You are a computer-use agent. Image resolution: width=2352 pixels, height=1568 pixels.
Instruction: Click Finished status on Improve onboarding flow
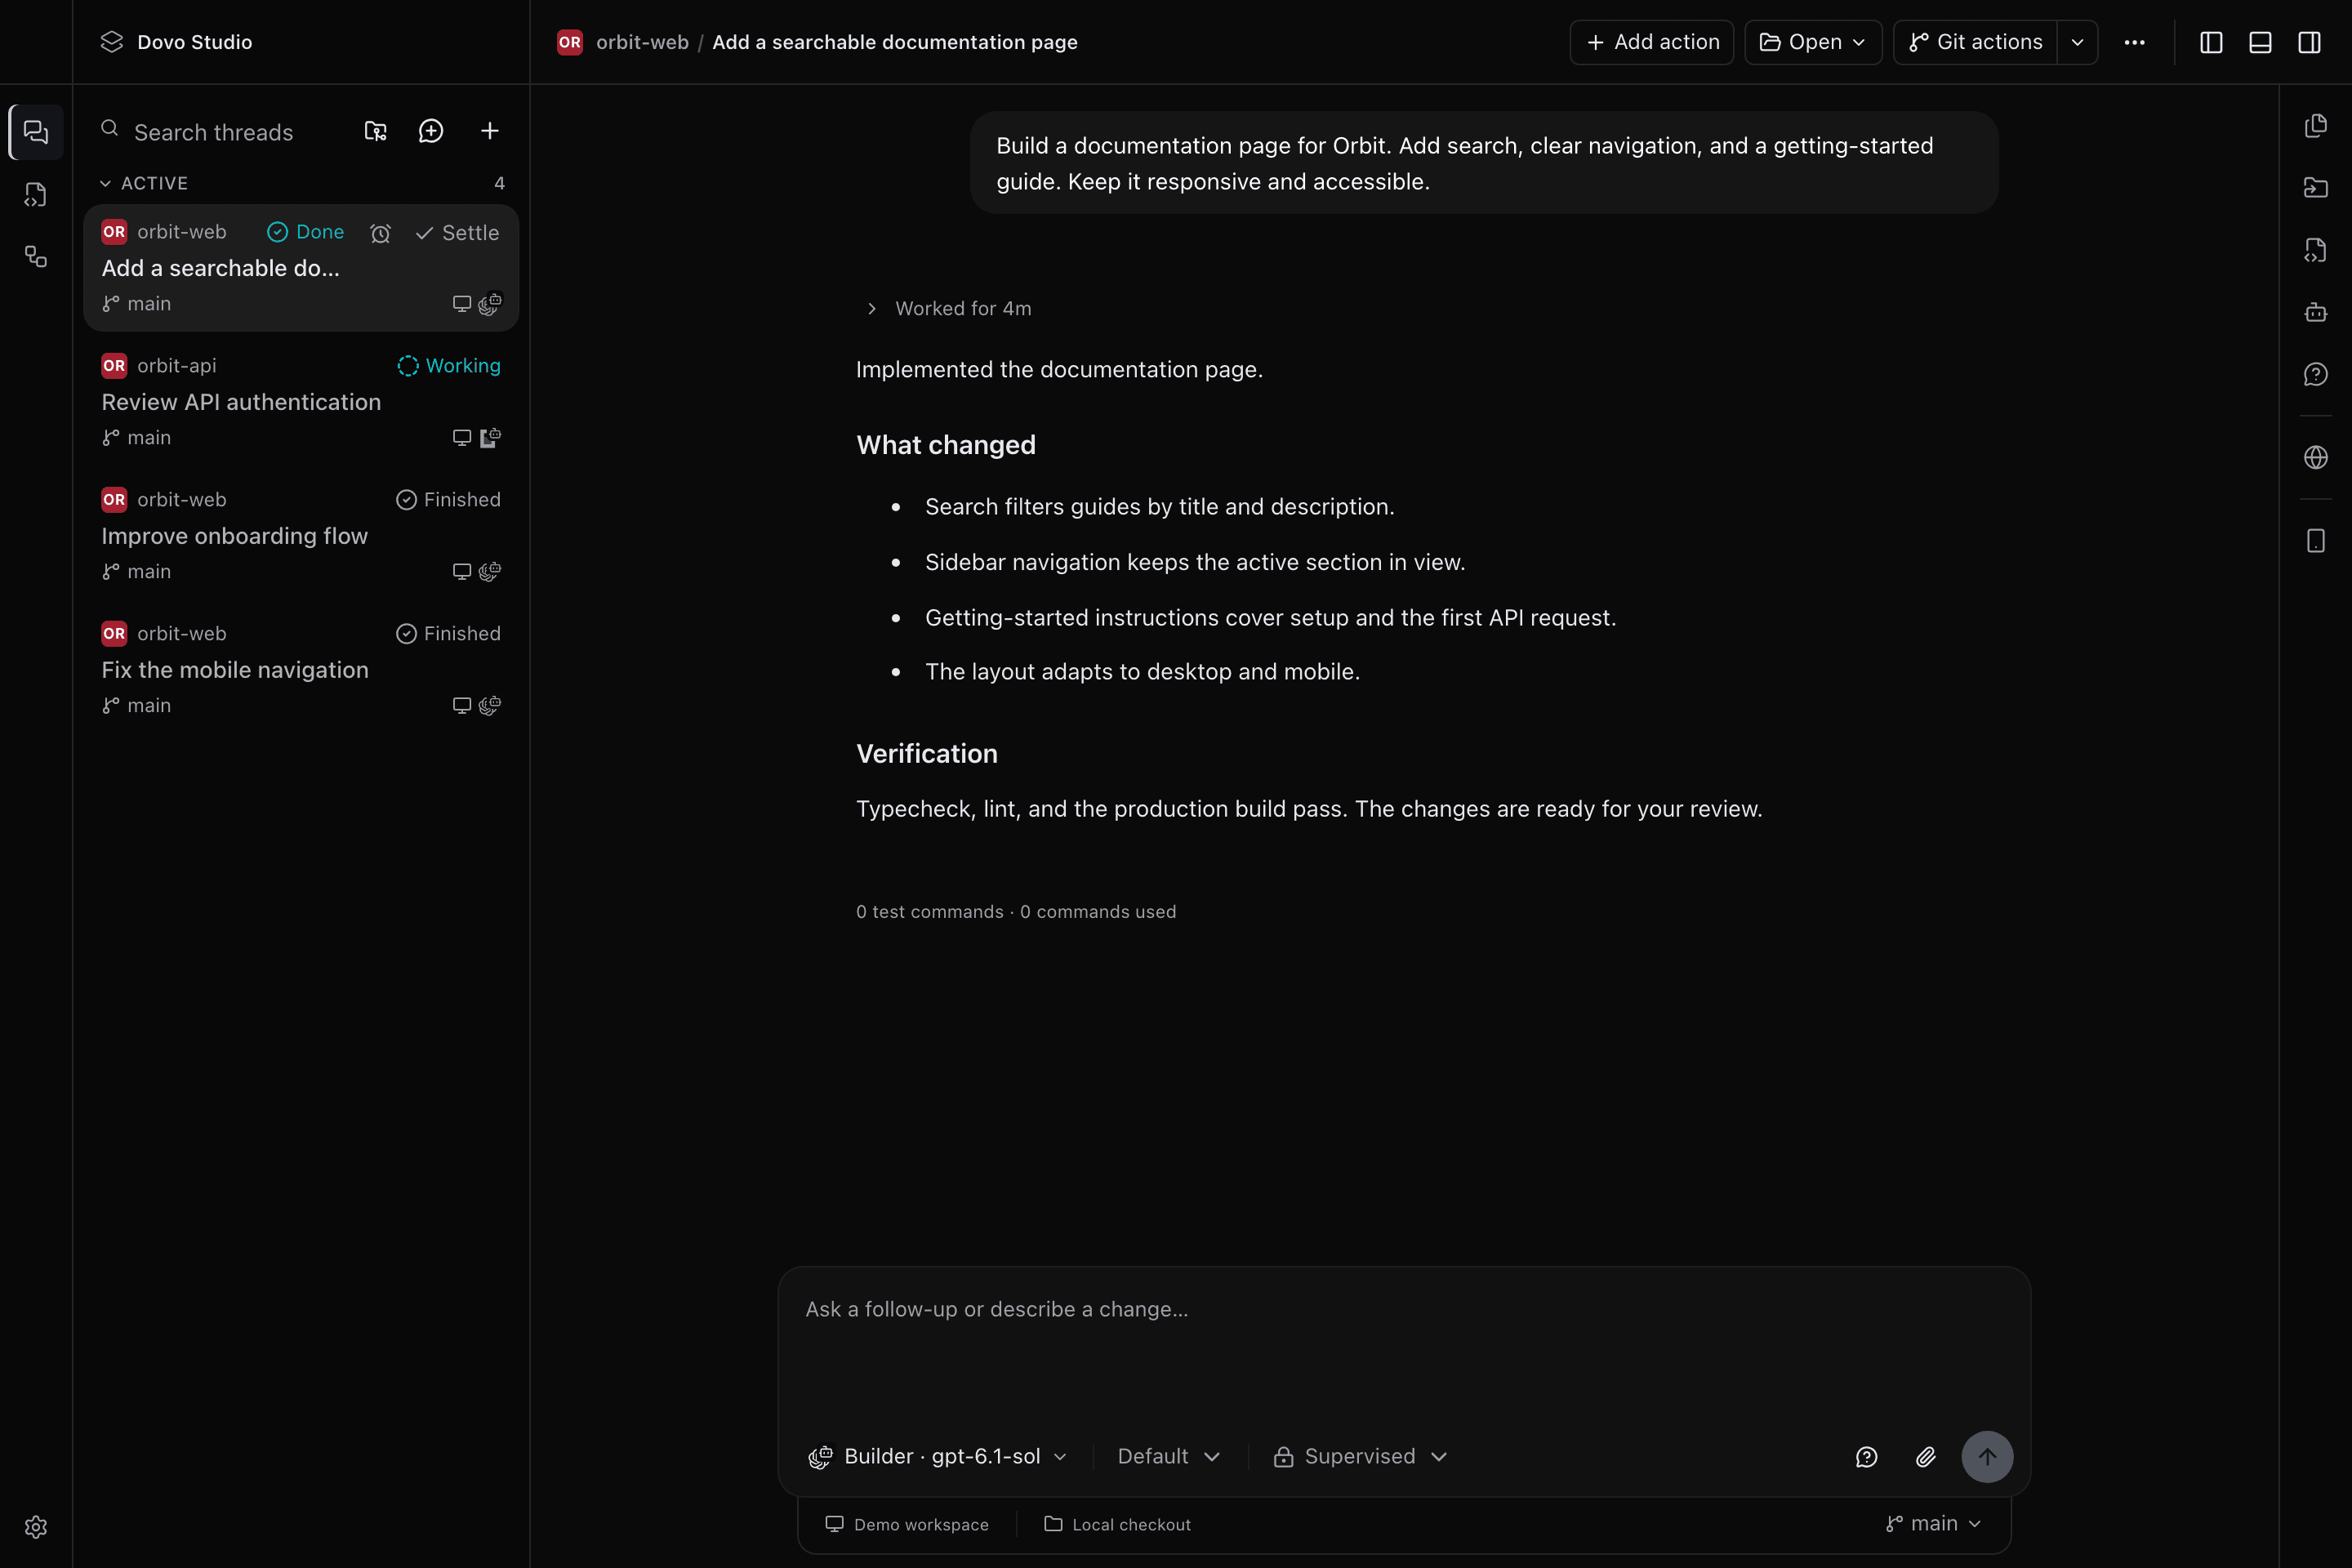coord(449,500)
